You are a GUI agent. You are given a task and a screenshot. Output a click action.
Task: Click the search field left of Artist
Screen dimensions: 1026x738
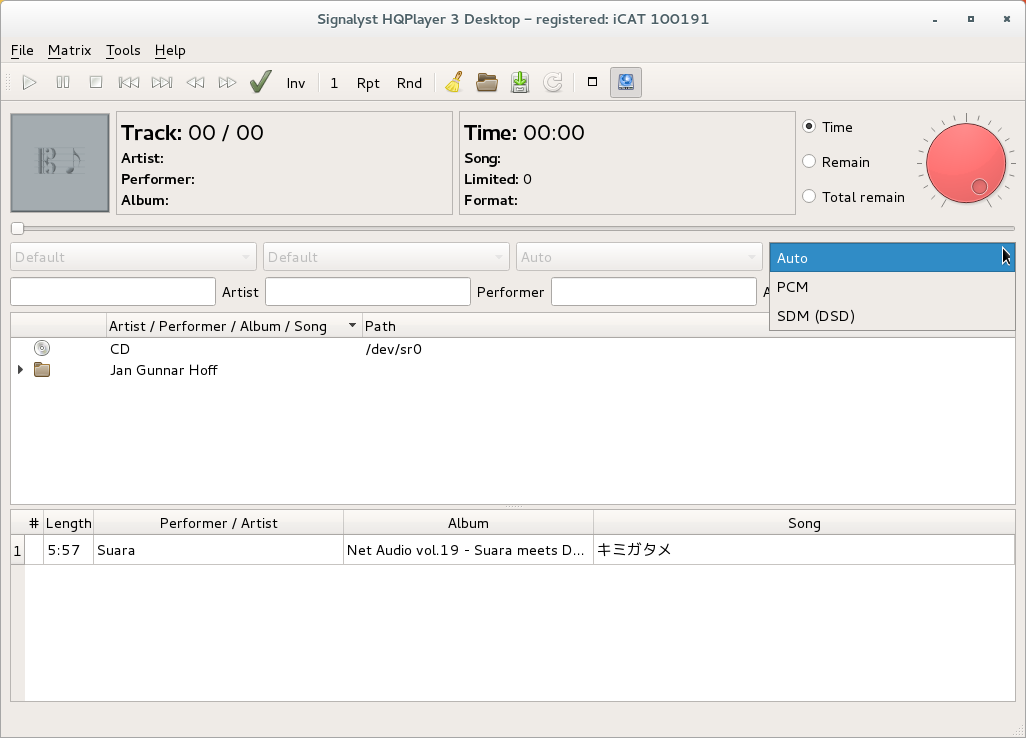tap(113, 292)
